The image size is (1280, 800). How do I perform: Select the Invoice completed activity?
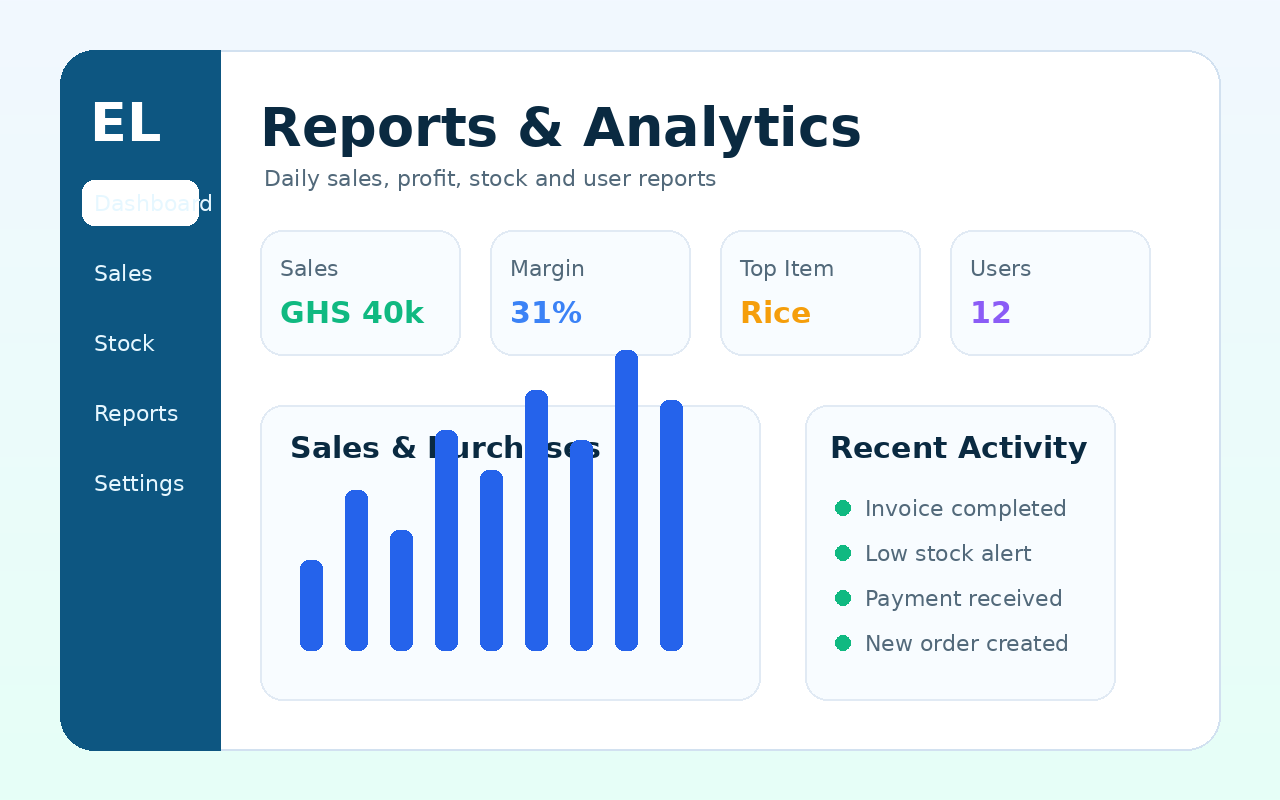point(965,508)
